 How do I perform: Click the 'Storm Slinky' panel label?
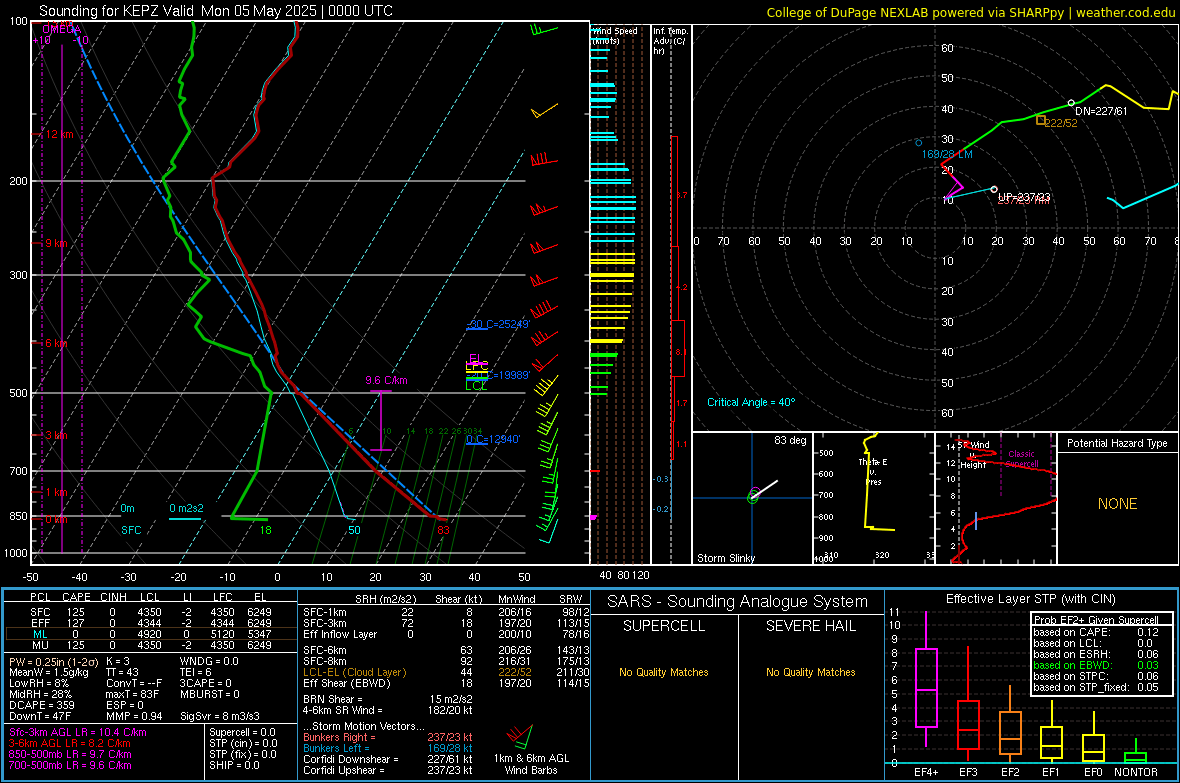coord(726,558)
